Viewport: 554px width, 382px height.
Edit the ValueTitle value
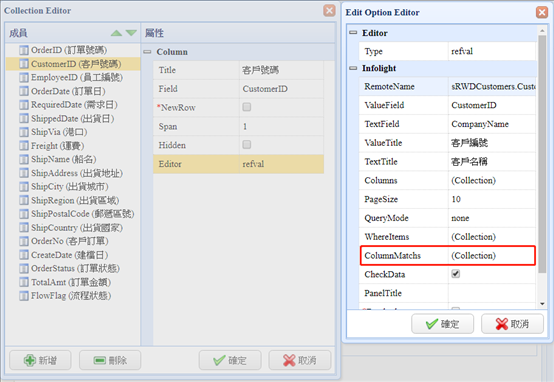[x=492, y=143]
